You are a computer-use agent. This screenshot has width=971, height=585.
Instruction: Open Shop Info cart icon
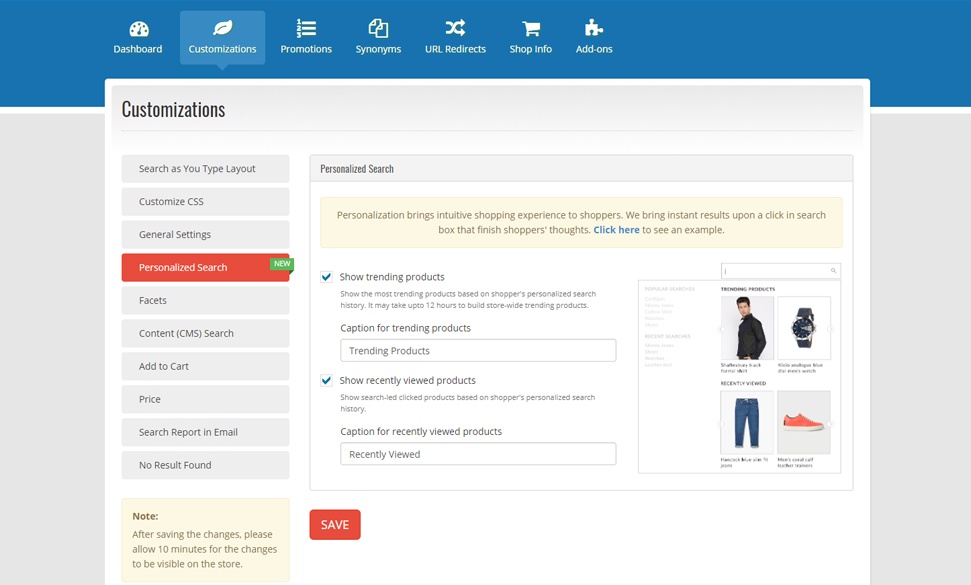[530, 28]
